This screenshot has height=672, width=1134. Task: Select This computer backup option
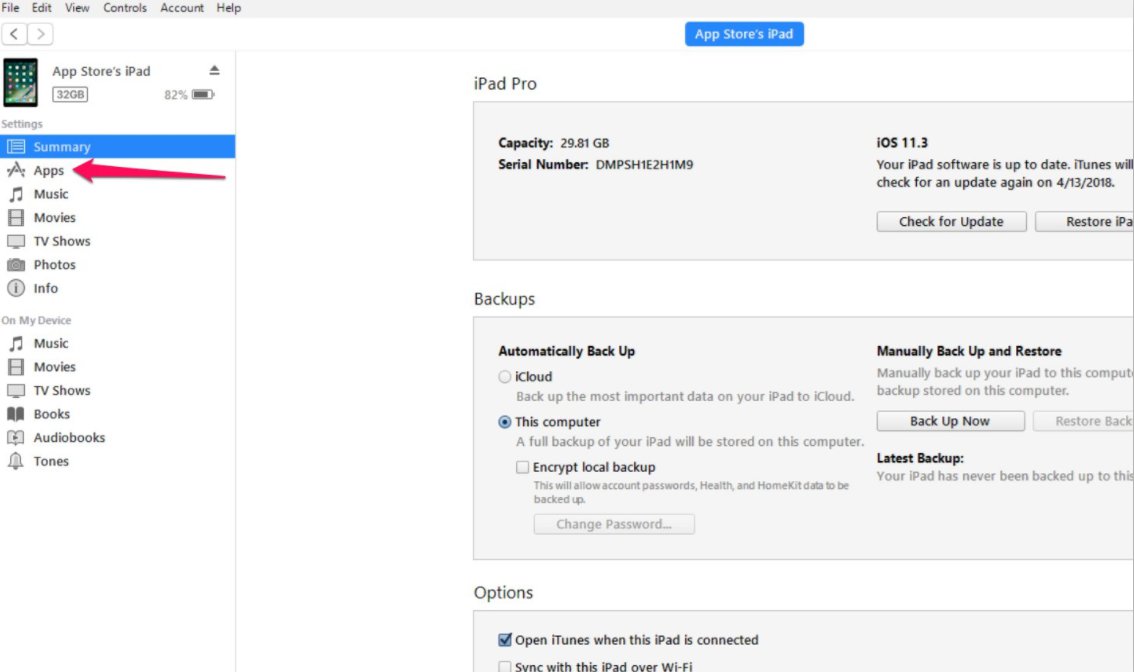pyautogui.click(x=505, y=422)
